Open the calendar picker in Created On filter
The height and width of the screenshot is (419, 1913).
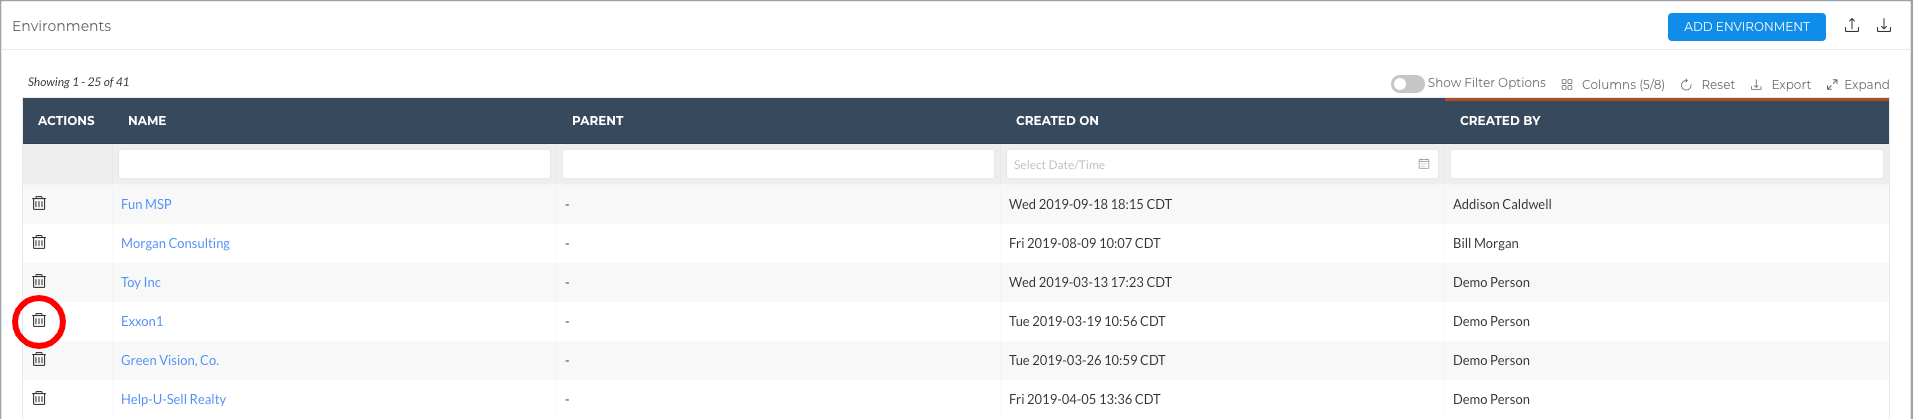pos(1424,164)
